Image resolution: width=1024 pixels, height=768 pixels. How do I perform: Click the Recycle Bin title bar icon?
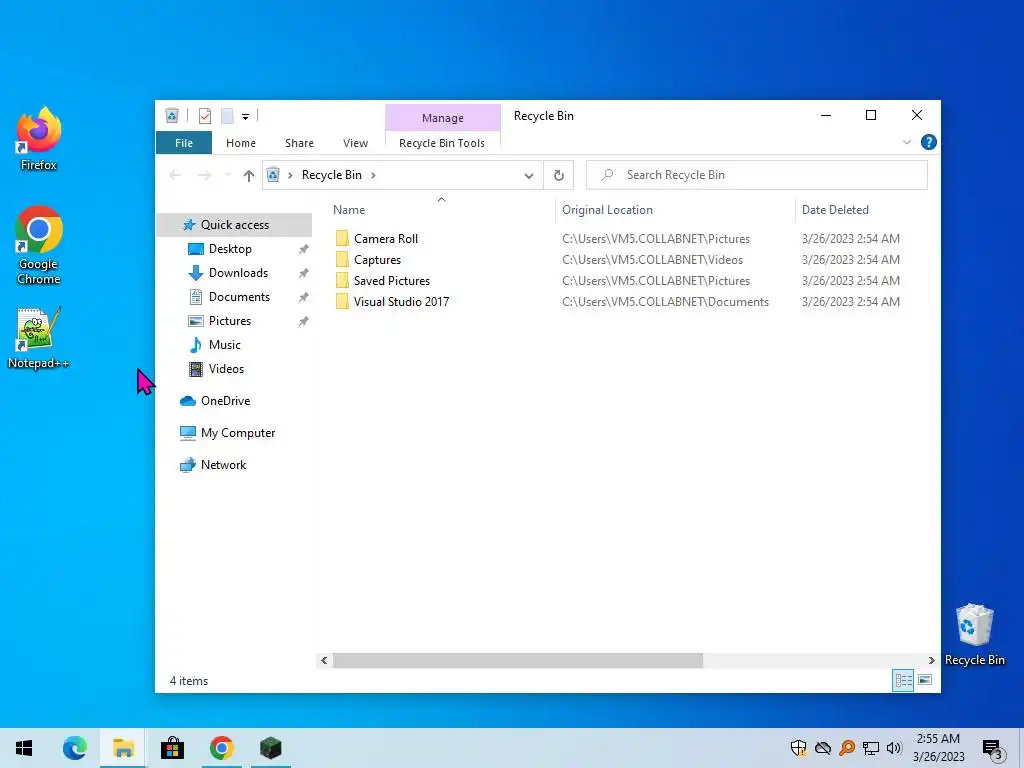tap(172, 116)
